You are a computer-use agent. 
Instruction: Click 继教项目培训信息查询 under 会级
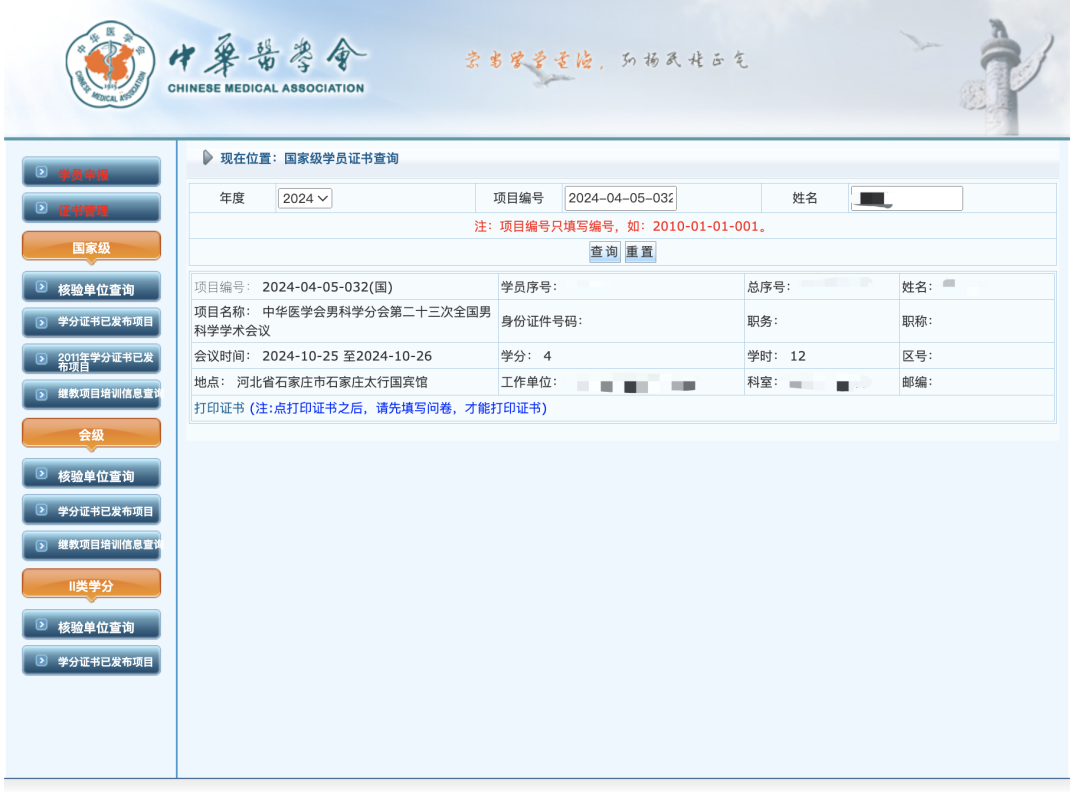90,546
